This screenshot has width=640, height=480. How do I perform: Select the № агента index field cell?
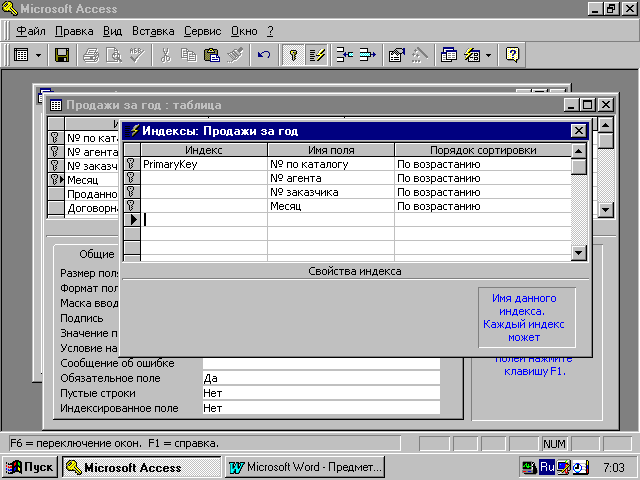[331, 178]
